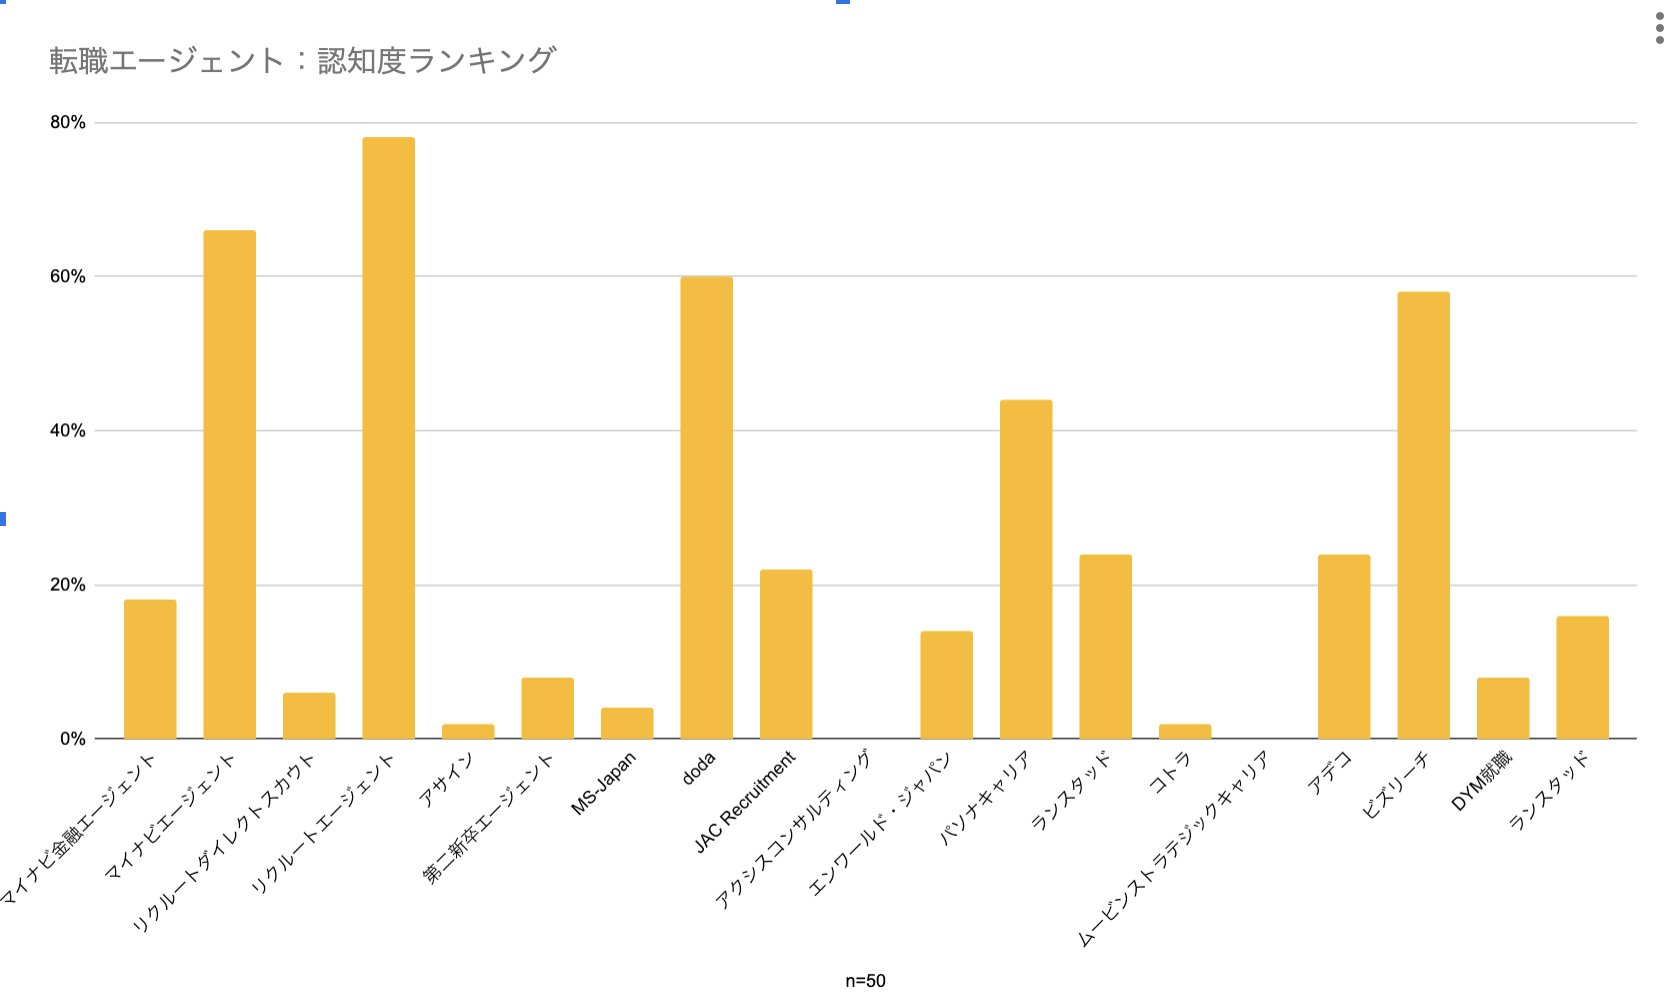Click the n=50 axis title
This screenshot has height=1006, width=1676.
click(865, 981)
